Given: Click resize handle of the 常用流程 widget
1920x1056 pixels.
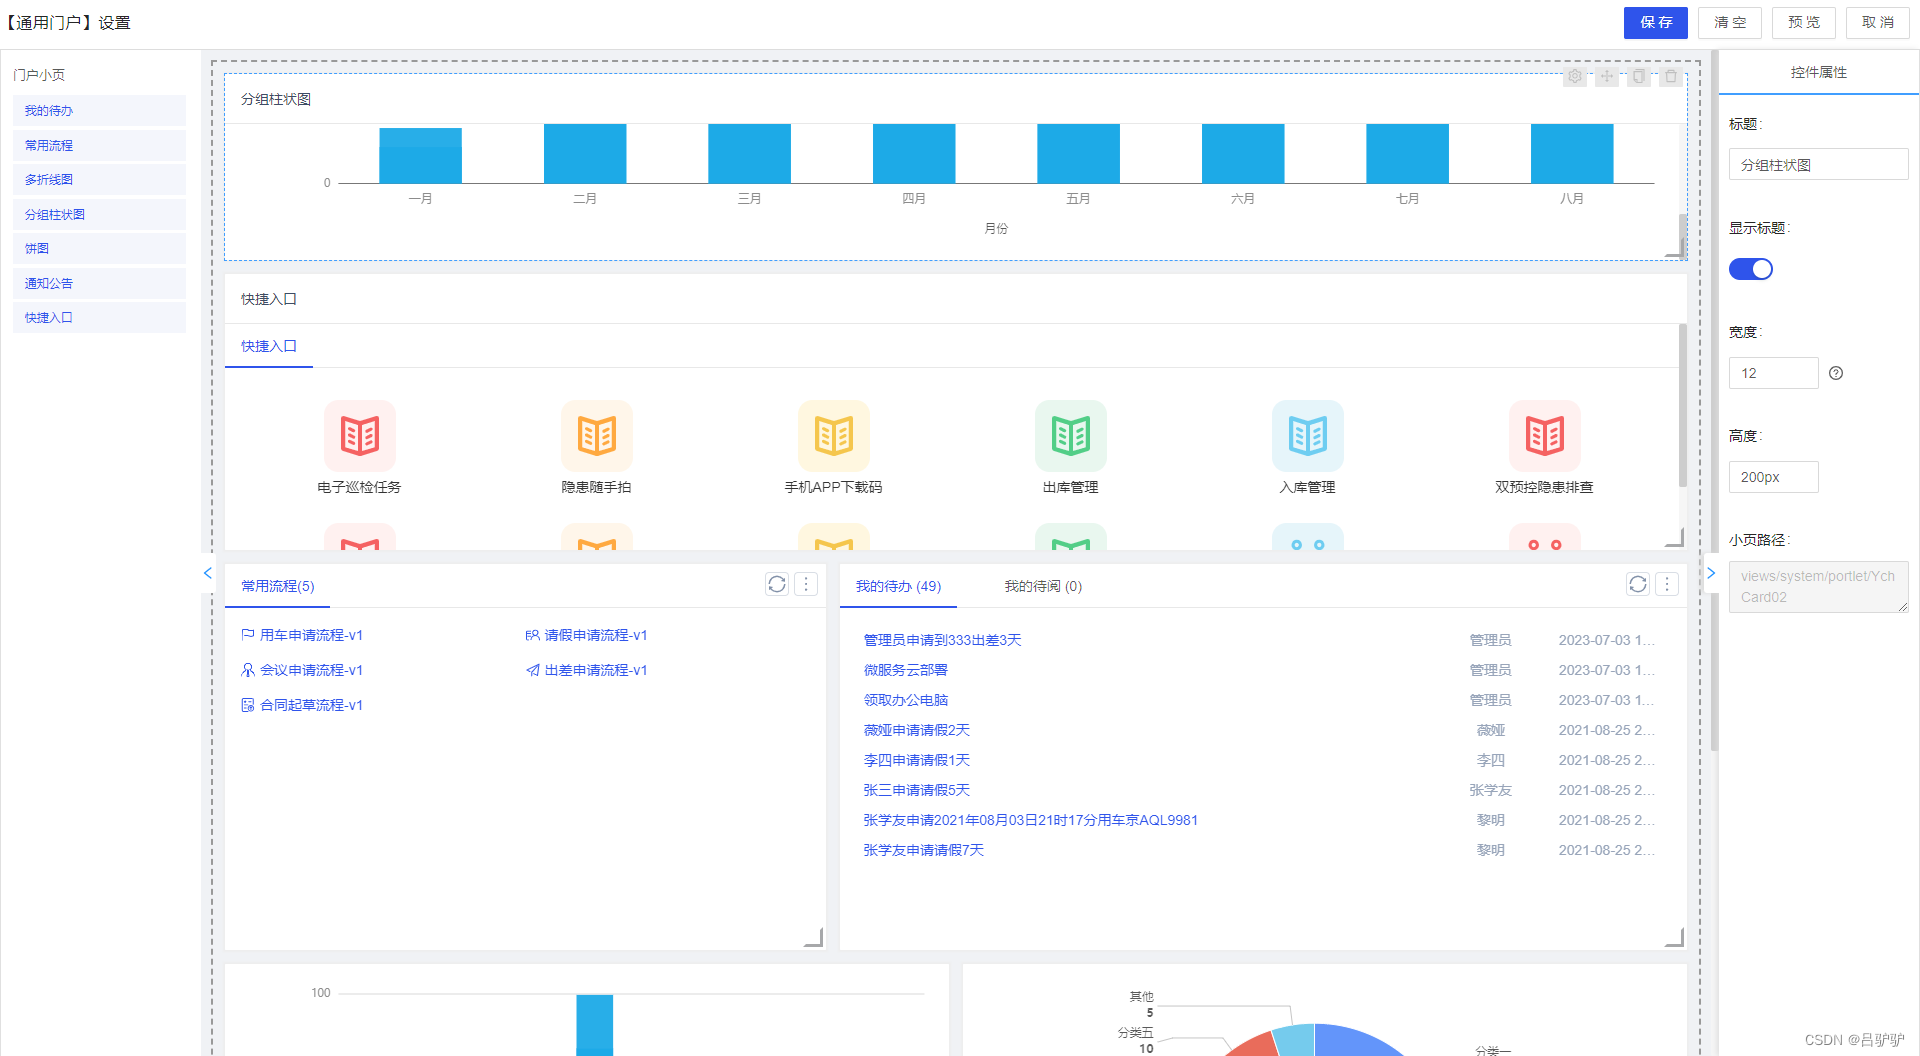Looking at the screenshot, I should coord(814,937).
